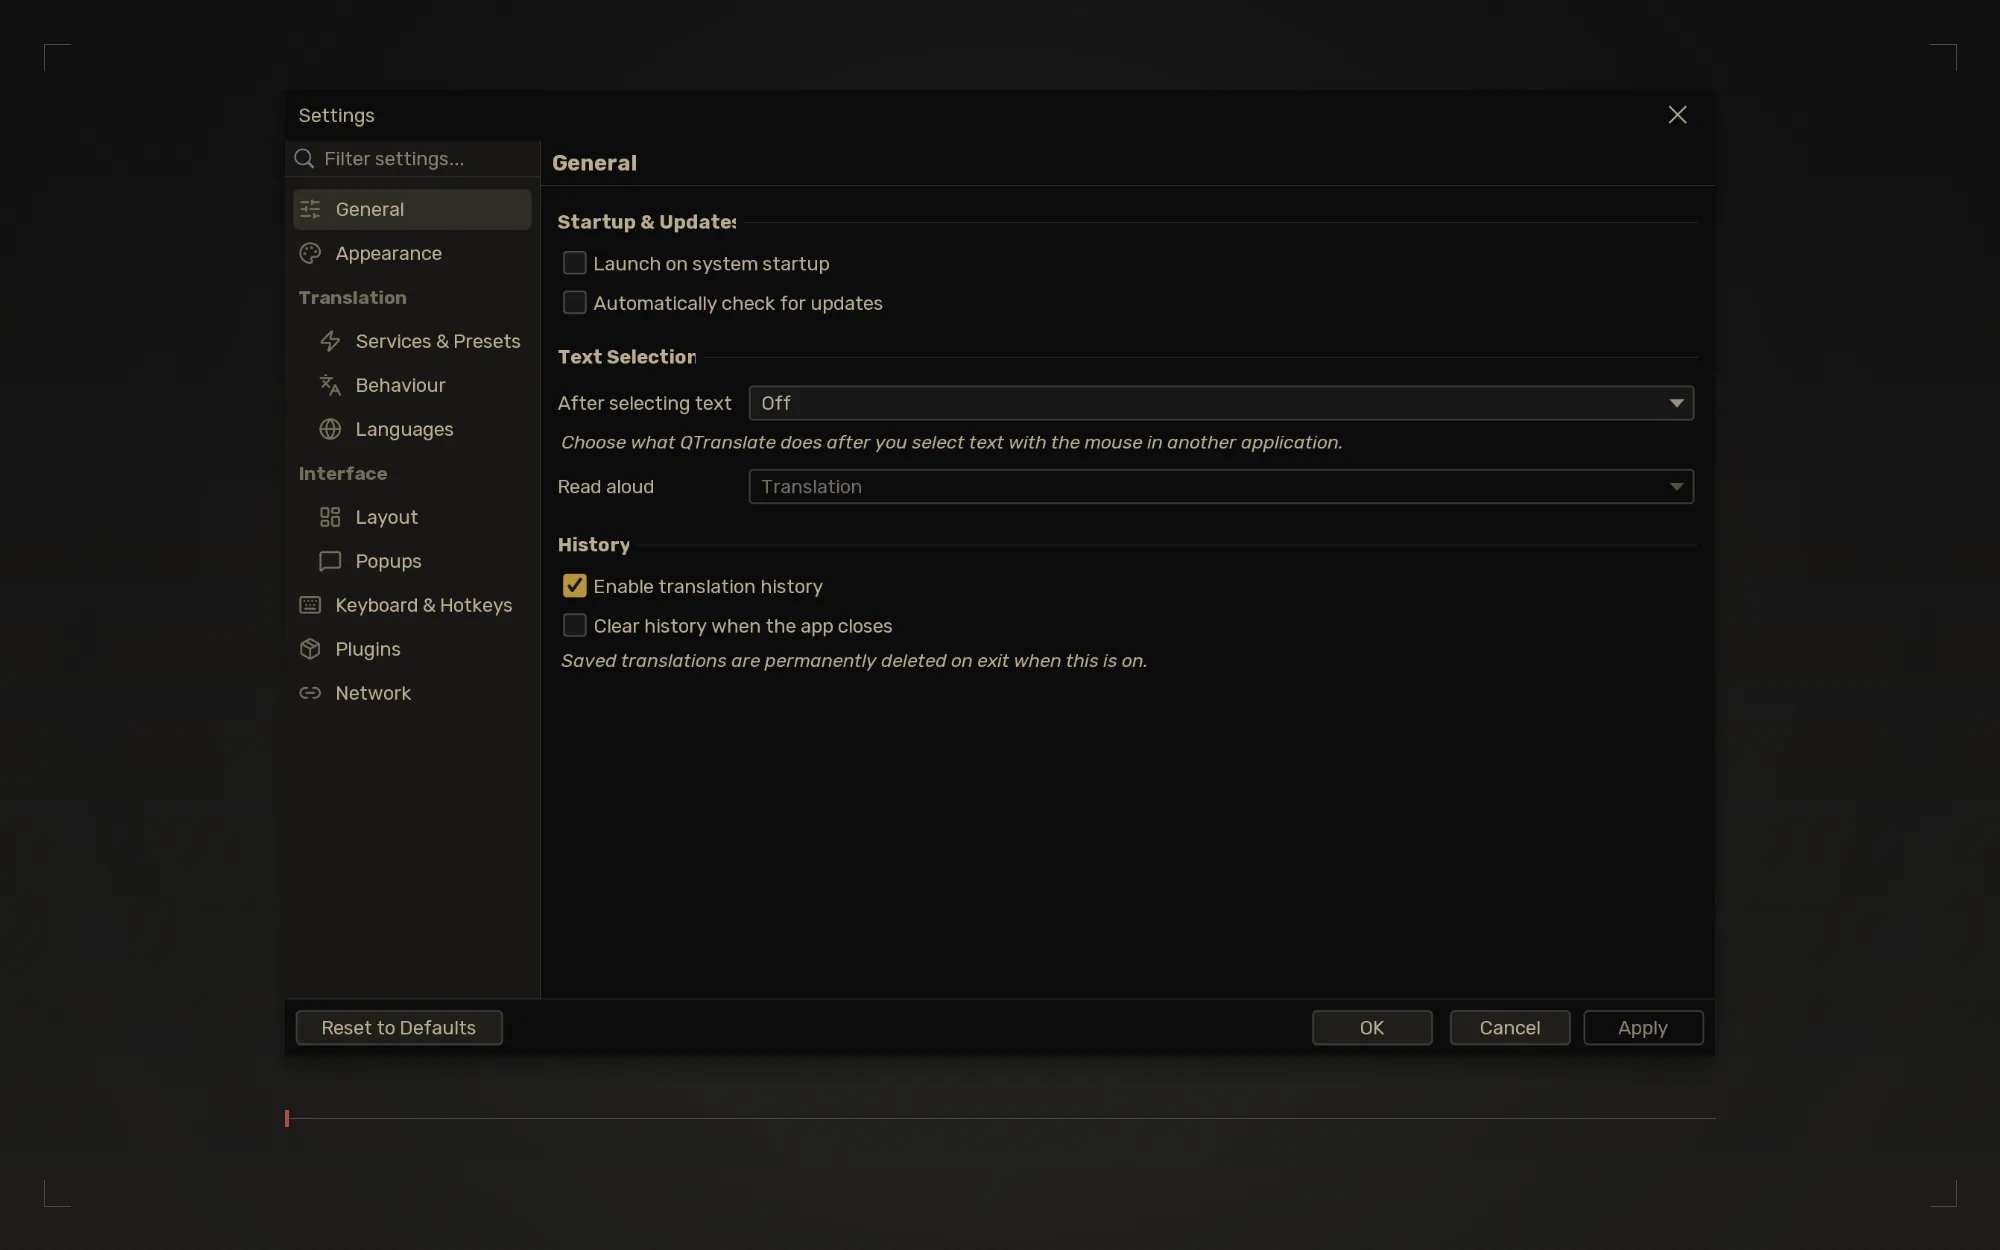Click the search magnifier icon in filter
Screen dimensions: 2000x1250
pos(304,159)
